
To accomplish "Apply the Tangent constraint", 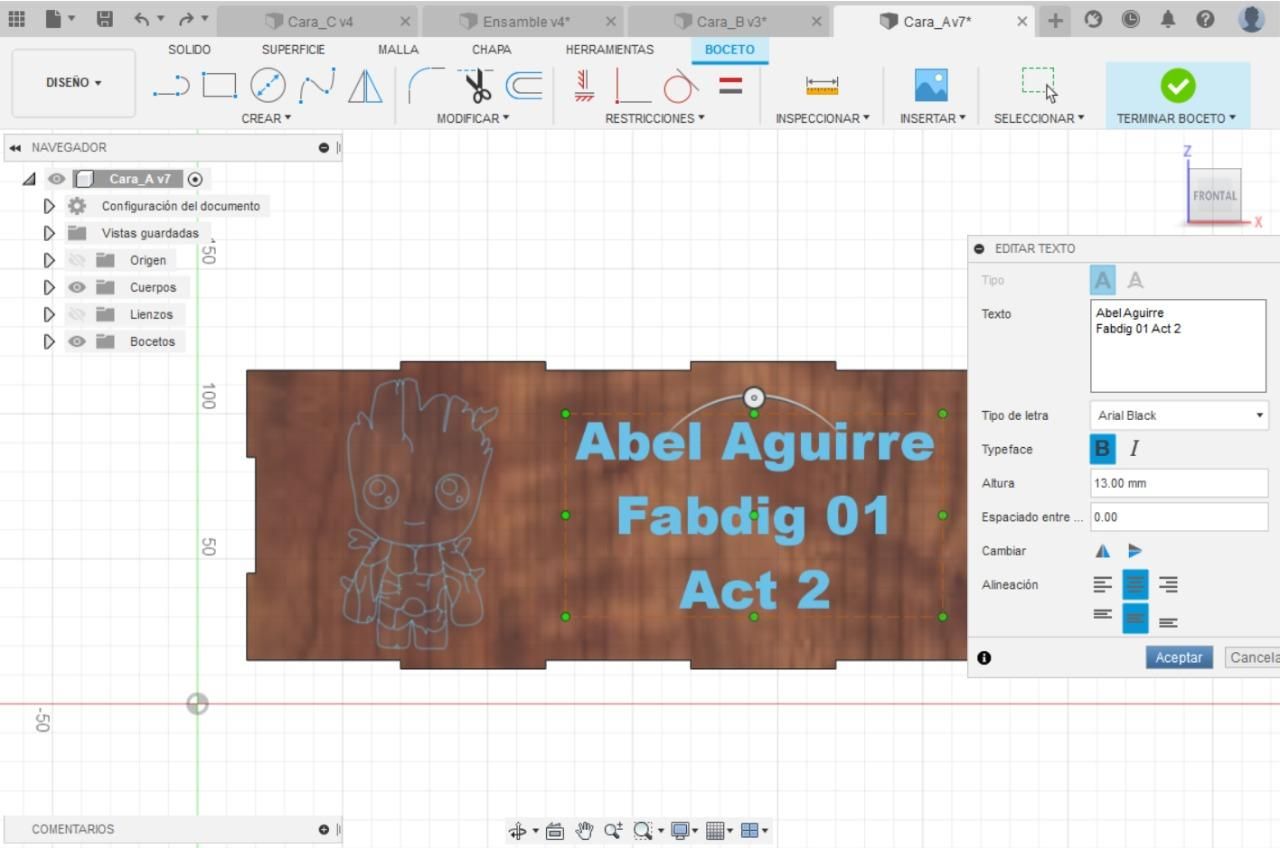I will (681, 86).
